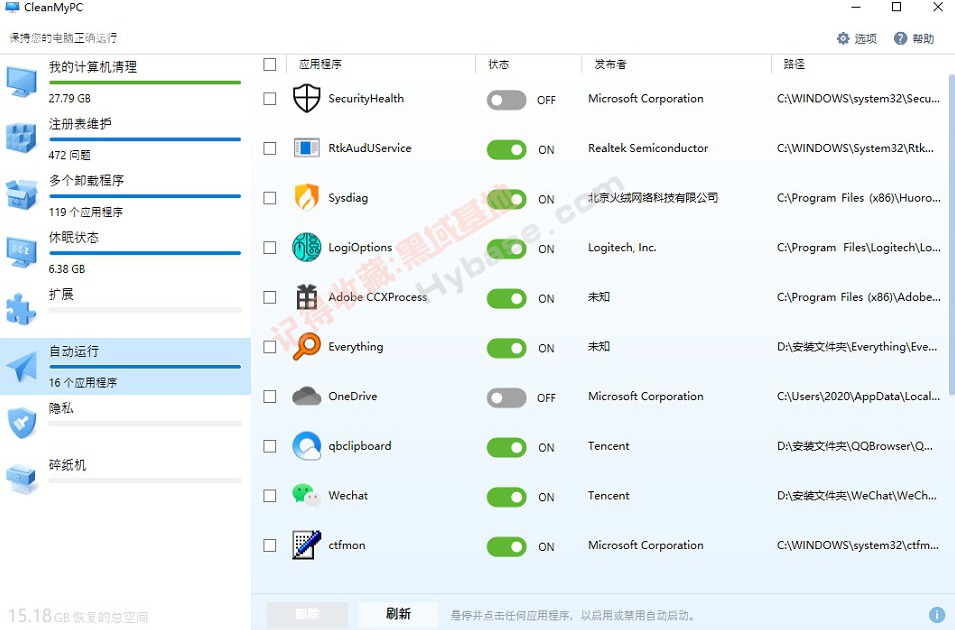This screenshot has height=630, width=955.
Task: Click the Wechat chat bubbles icon
Action: (306, 495)
